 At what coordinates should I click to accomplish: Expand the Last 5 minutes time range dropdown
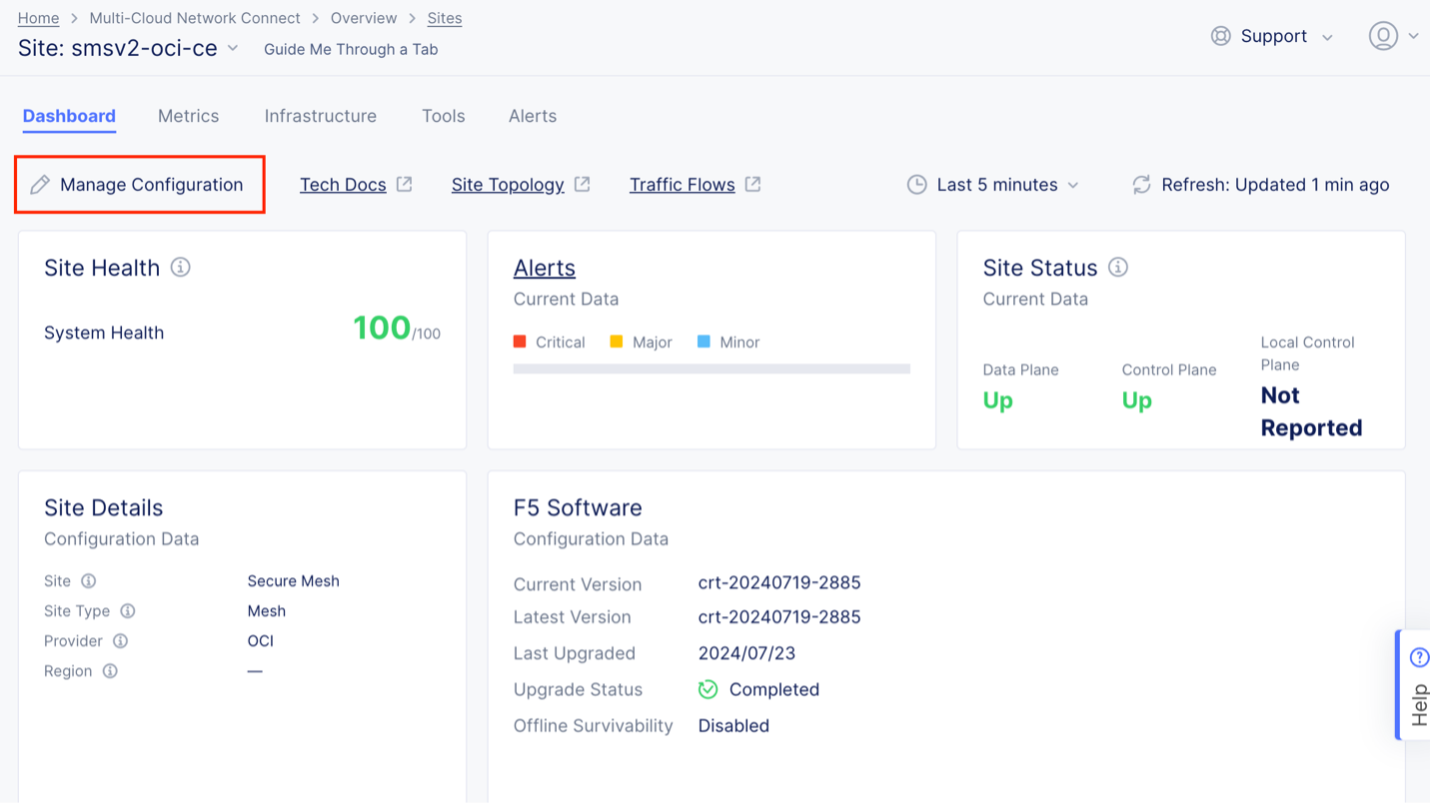(1075, 184)
